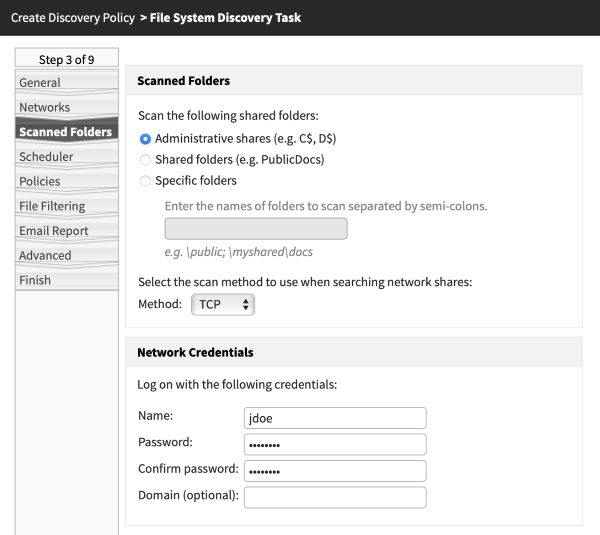
Task: Click the Name field containing jdoe
Action: click(x=335, y=418)
